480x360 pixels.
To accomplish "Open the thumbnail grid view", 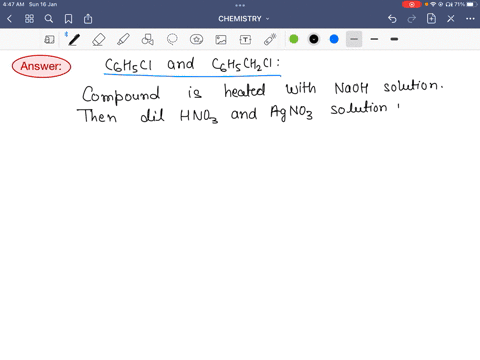I will pyautogui.click(x=29, y=19).
